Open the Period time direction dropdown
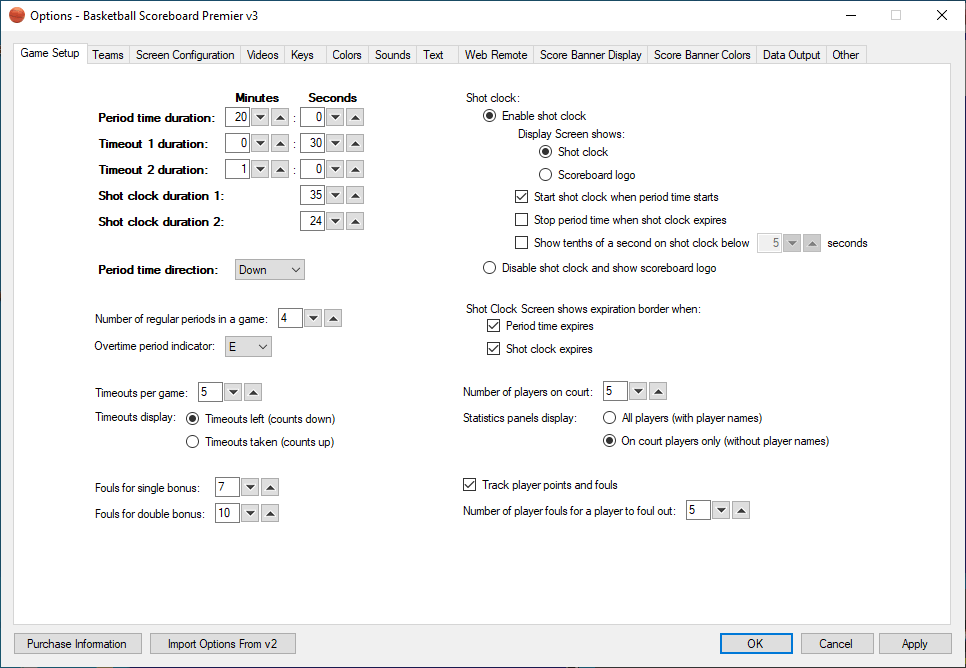 [x=270, y=270]
